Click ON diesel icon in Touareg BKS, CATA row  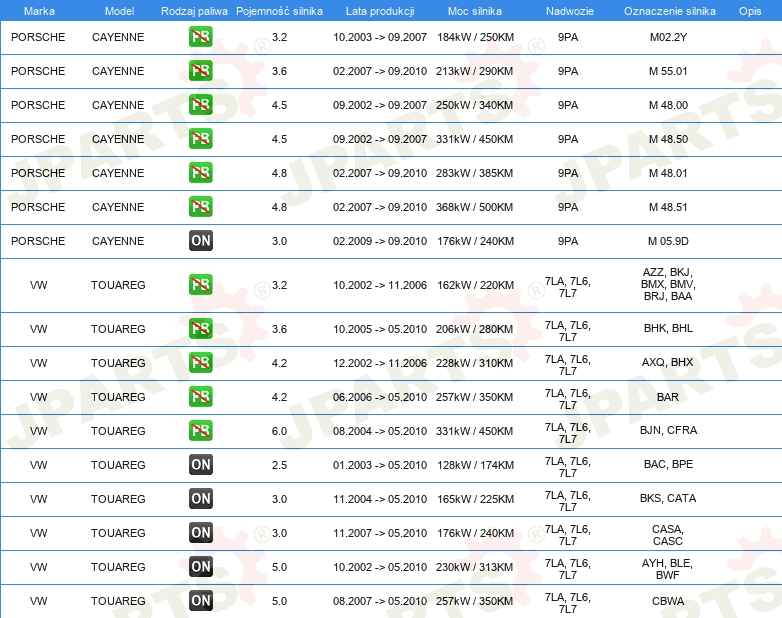click(x=200, y=498)
